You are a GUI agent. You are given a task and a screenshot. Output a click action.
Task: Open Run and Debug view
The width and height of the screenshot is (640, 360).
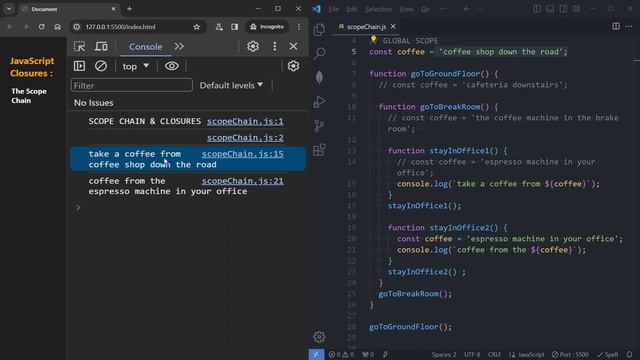[x=319, y=102]
